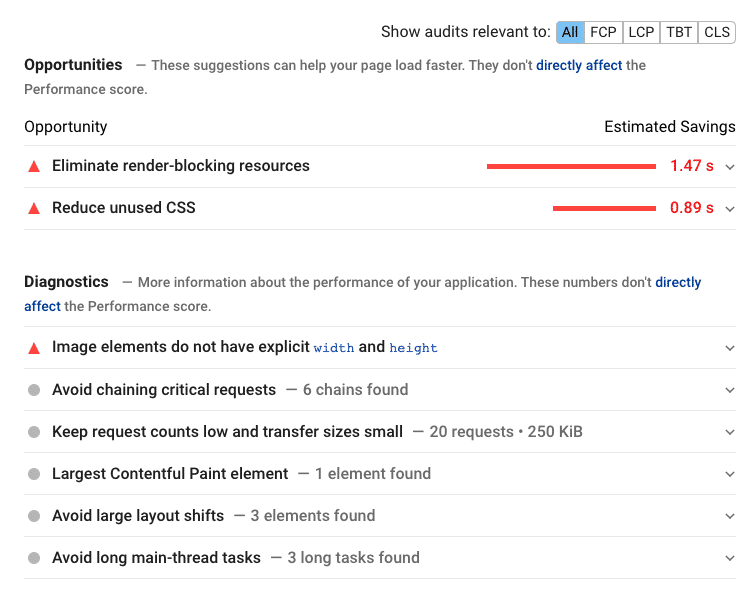
Task: Click gray circle beside Keep request counts low
Action: (33, 432)
